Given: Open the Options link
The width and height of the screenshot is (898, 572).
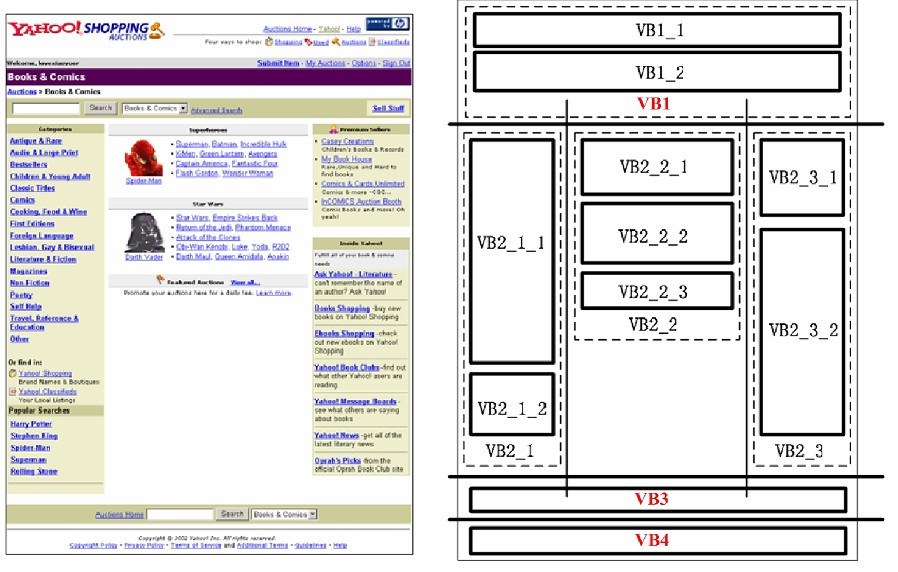Looking at the screenshot, I should (364, 63).
